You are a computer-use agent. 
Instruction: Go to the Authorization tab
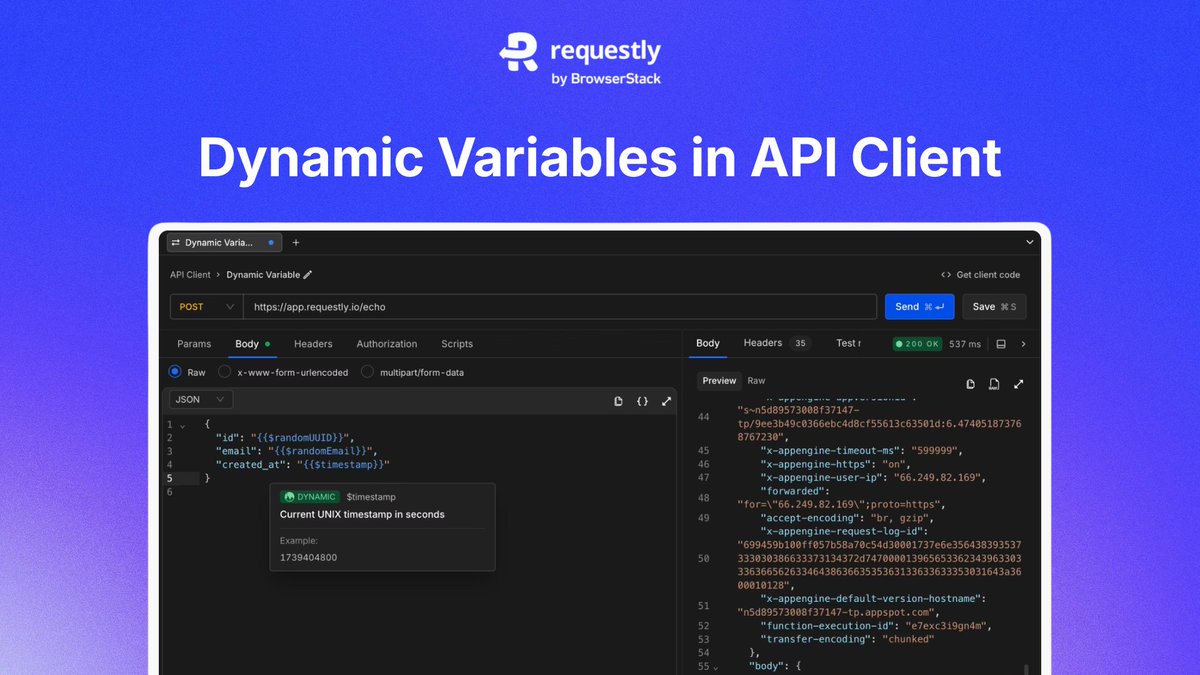(x=387, y=344)
